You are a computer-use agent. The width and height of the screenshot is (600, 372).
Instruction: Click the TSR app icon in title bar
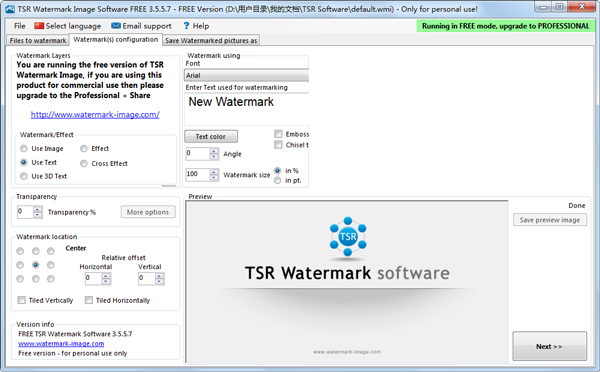(10, 9)
